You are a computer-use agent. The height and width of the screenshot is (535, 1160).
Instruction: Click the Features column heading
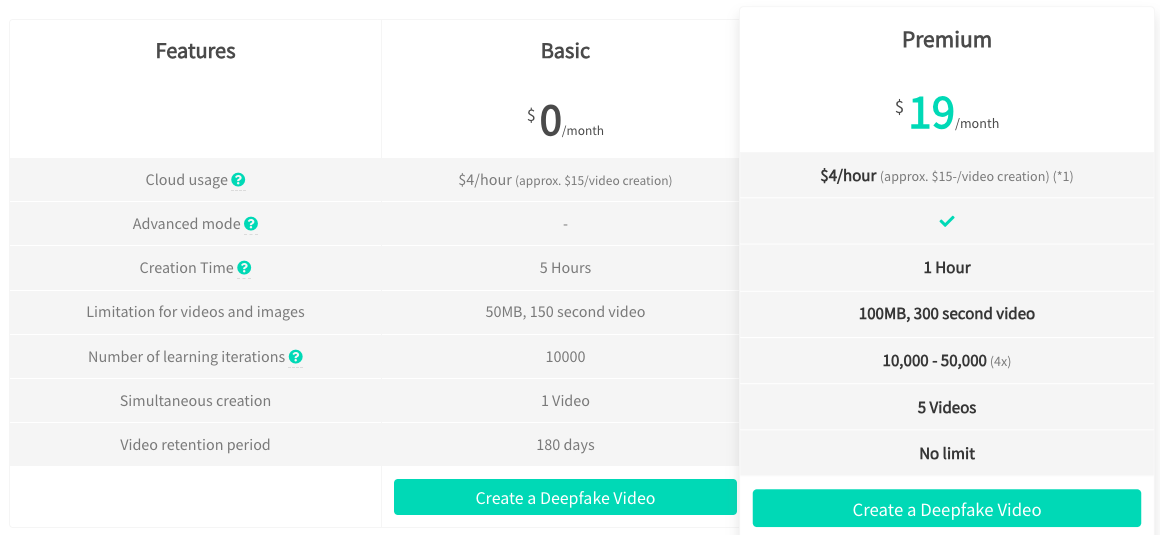pyautogui.click(x=195, y=50)
